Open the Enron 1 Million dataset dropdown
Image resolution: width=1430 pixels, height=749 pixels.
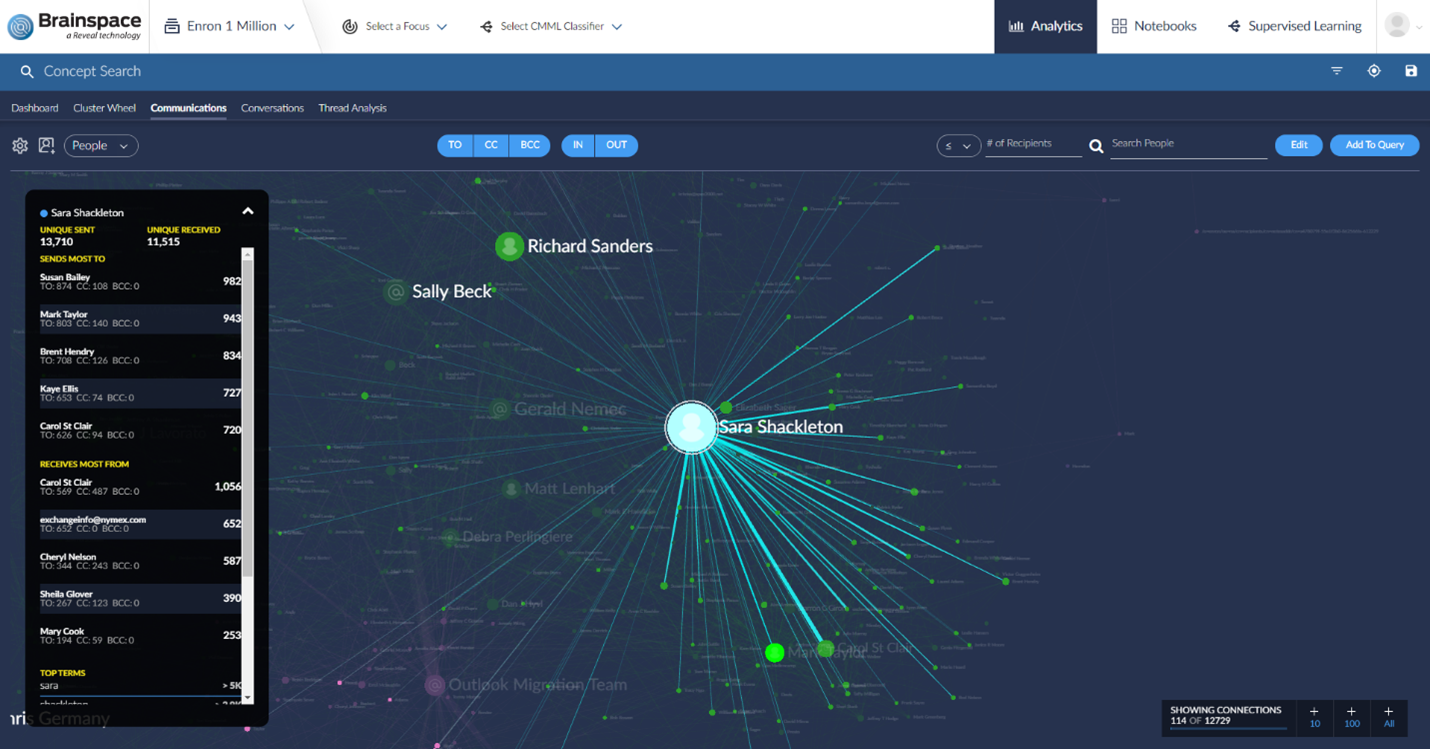click(229, 26)
